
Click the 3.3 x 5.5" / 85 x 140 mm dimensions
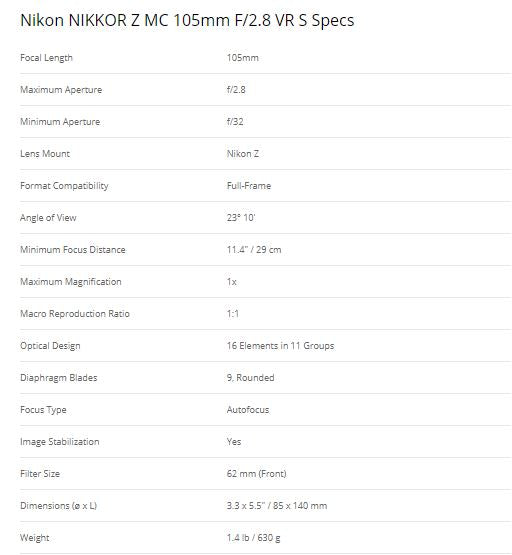pyautogui.click(x=277, y=505)
